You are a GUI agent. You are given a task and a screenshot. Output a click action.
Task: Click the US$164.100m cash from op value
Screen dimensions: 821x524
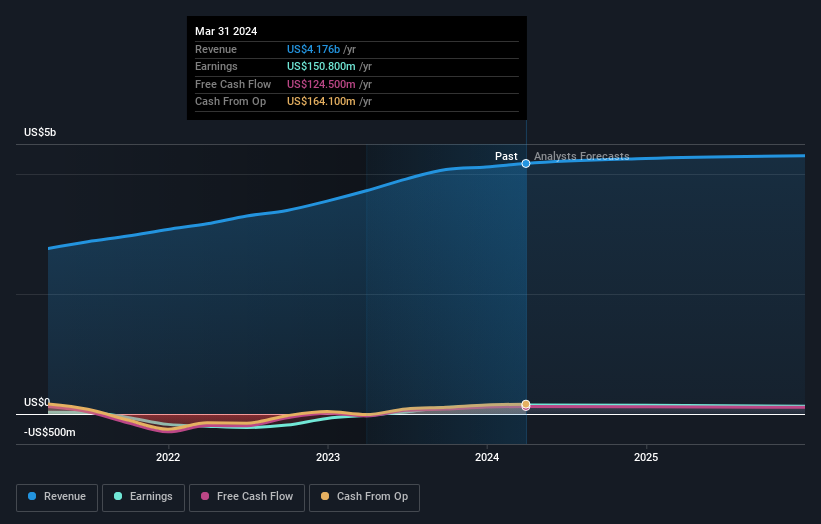tap(321, 102)
